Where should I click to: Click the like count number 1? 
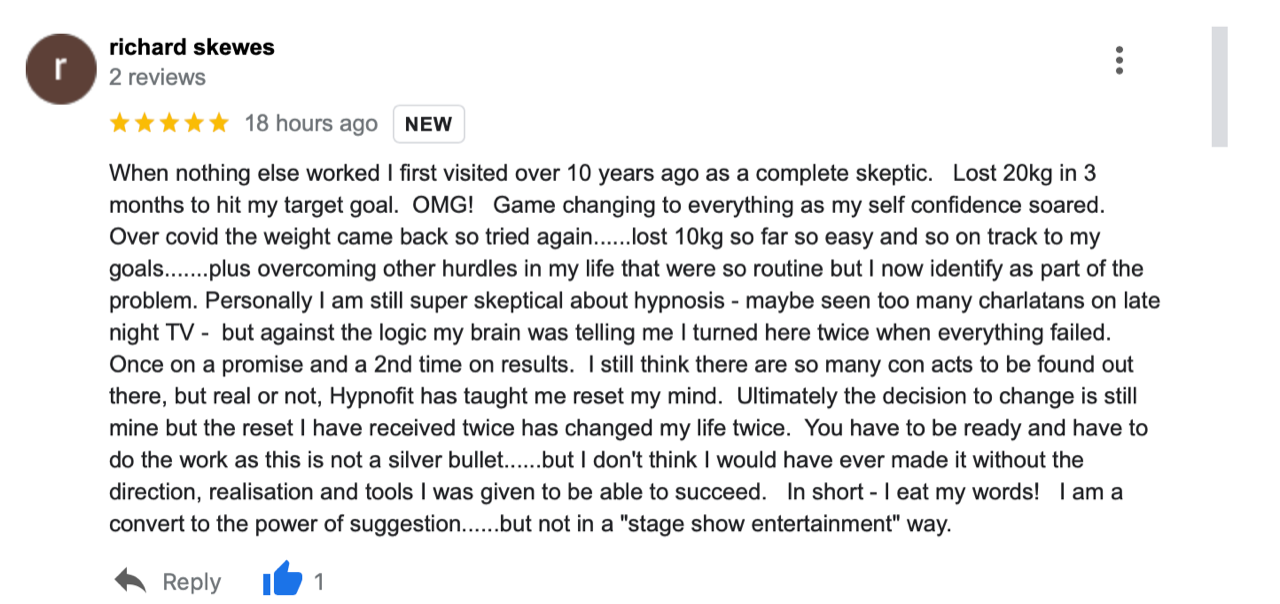pyautogui.click(x=319, y=581)
